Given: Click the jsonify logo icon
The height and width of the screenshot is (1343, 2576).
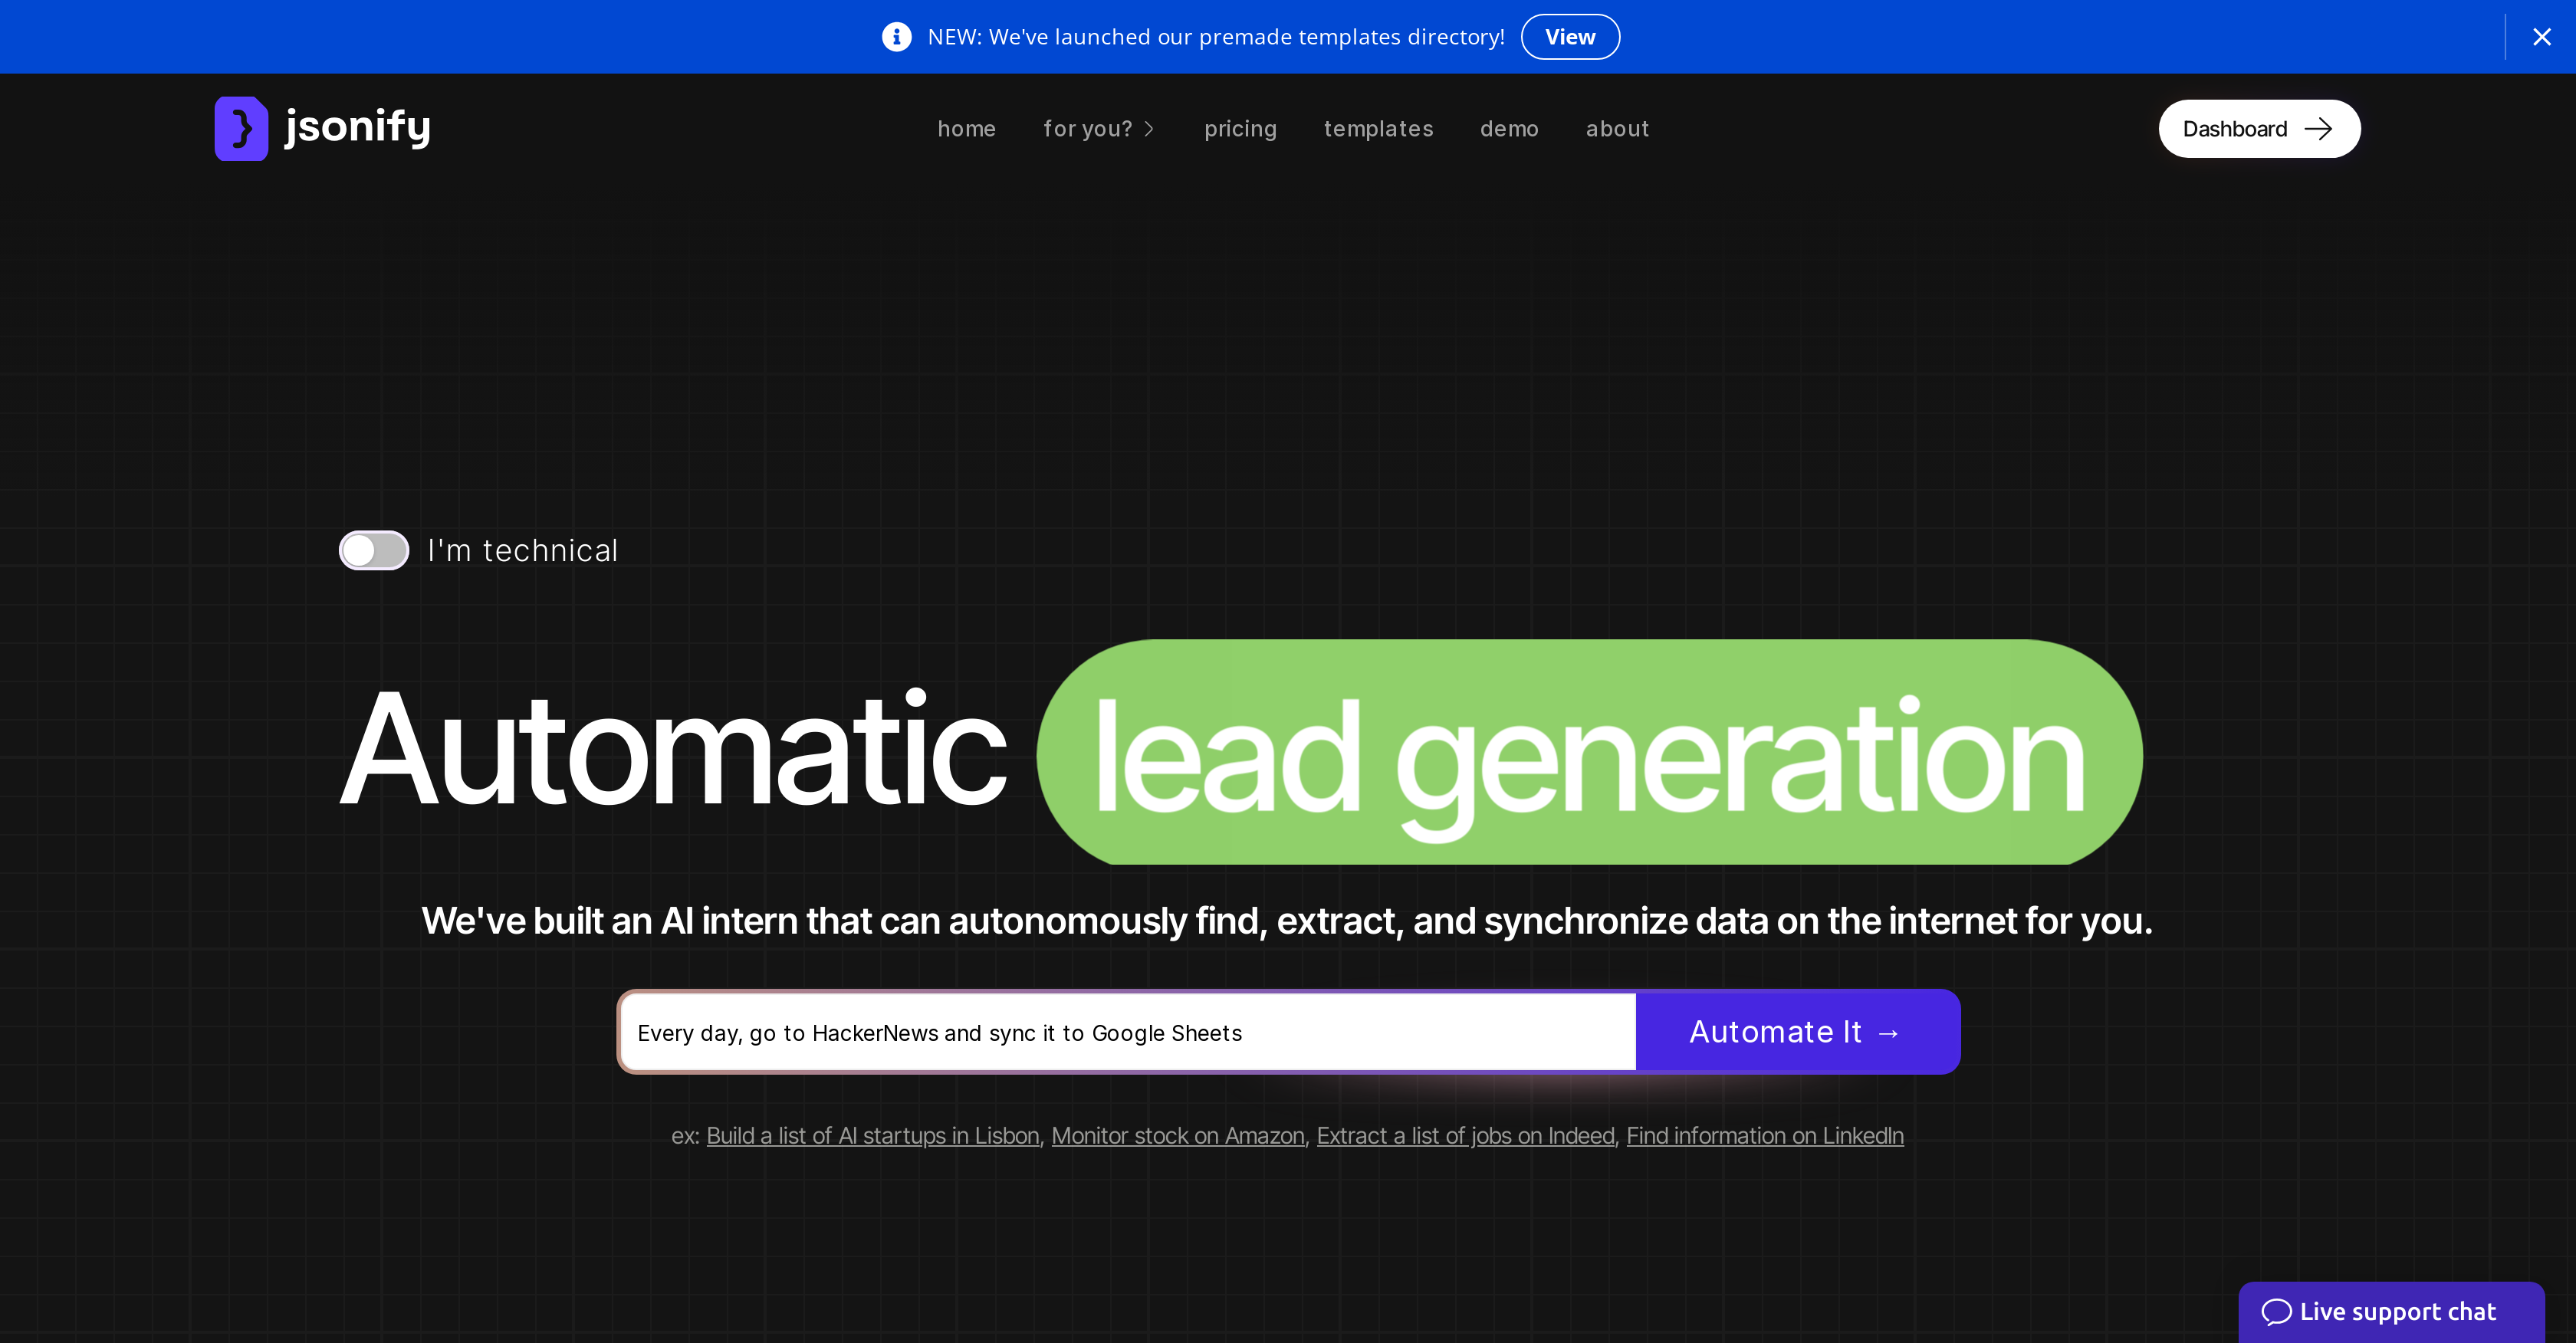Looking at the screenshot, I should 241,128.
